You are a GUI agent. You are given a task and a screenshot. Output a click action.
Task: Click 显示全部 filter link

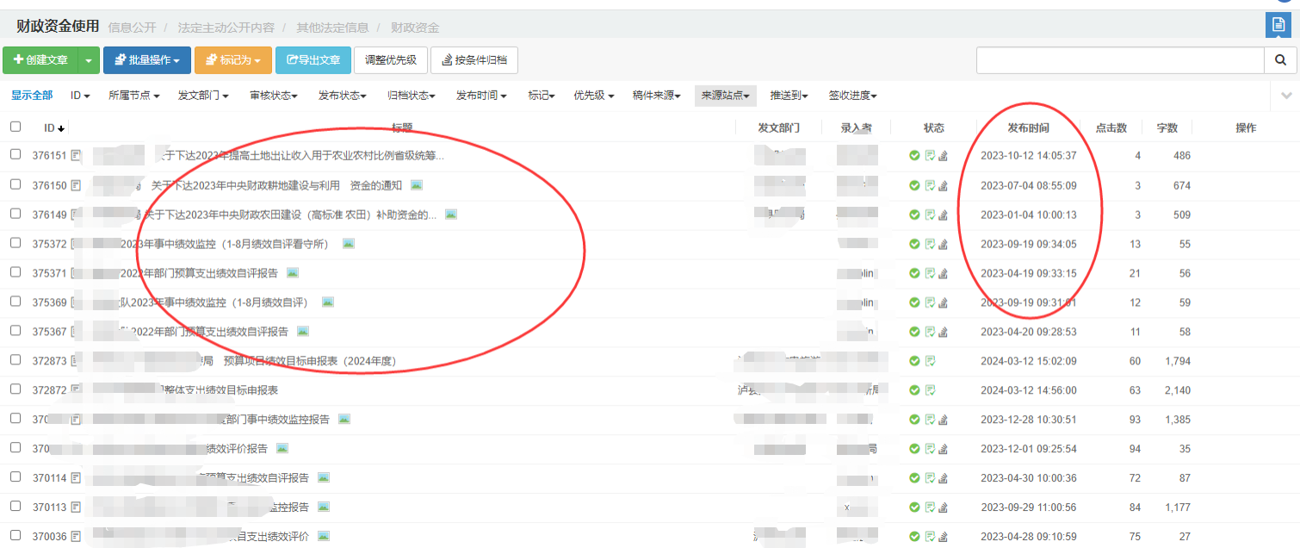[32, 96]
